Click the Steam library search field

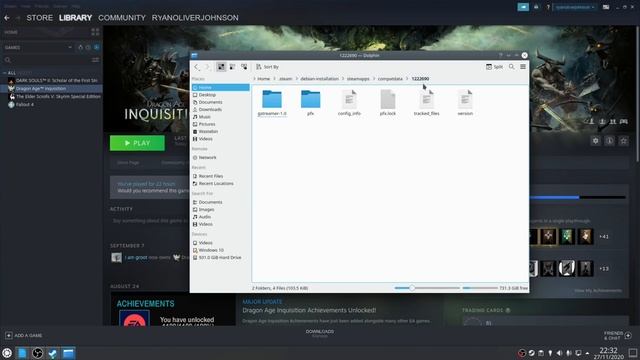point(47,60)
